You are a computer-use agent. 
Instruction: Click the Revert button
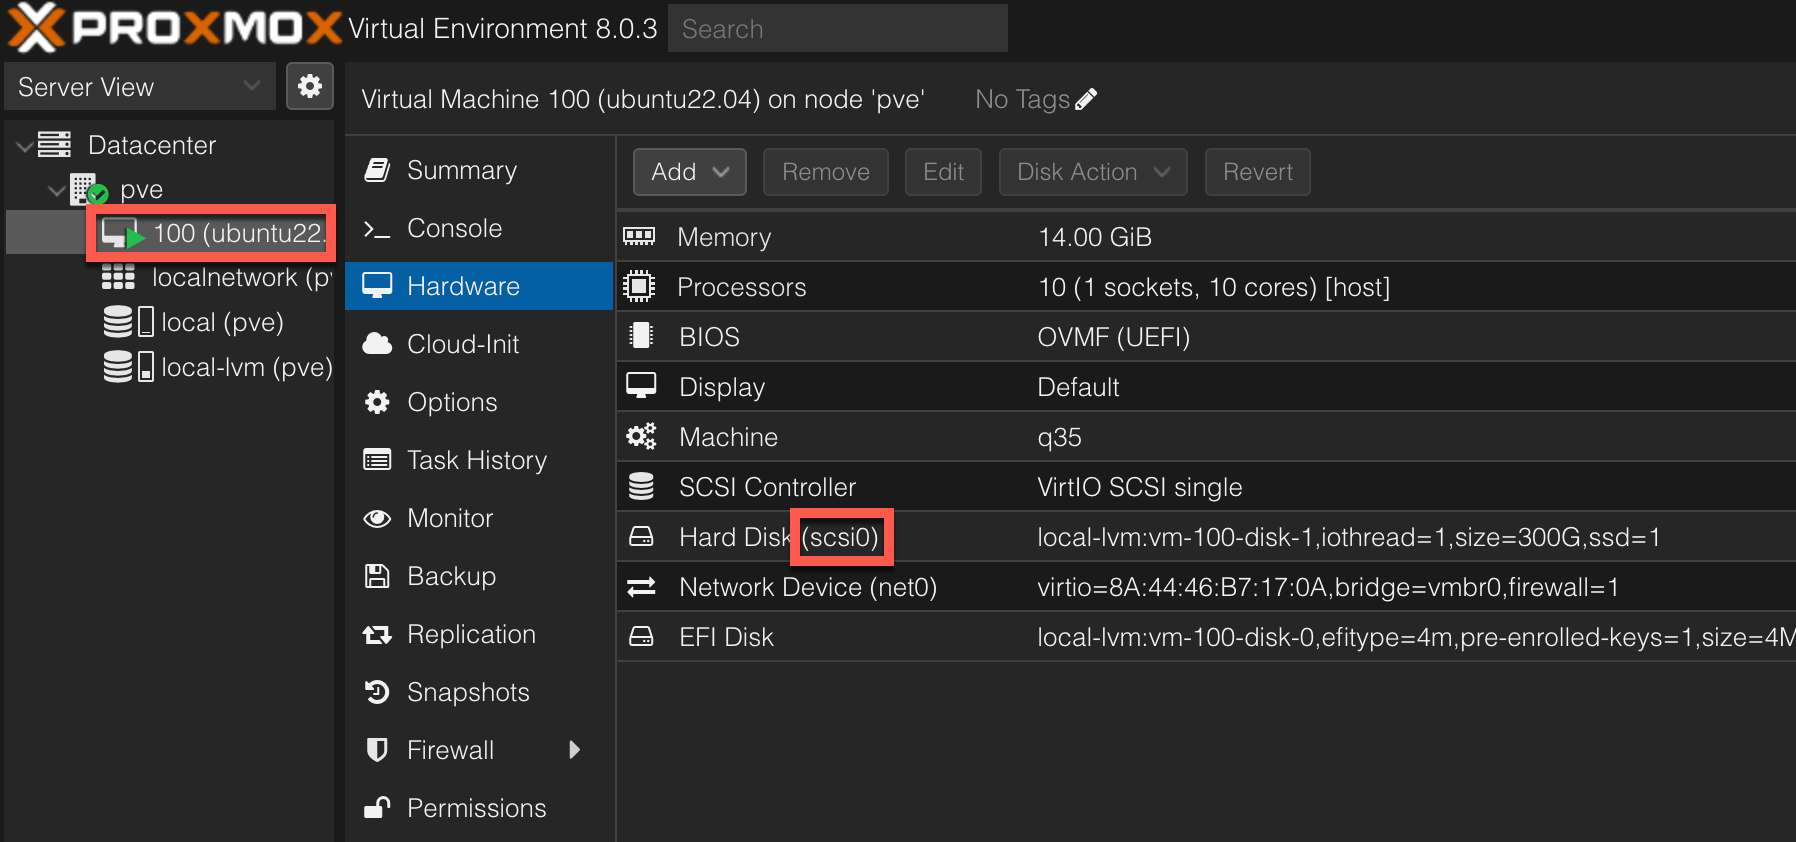(1258, 172)
